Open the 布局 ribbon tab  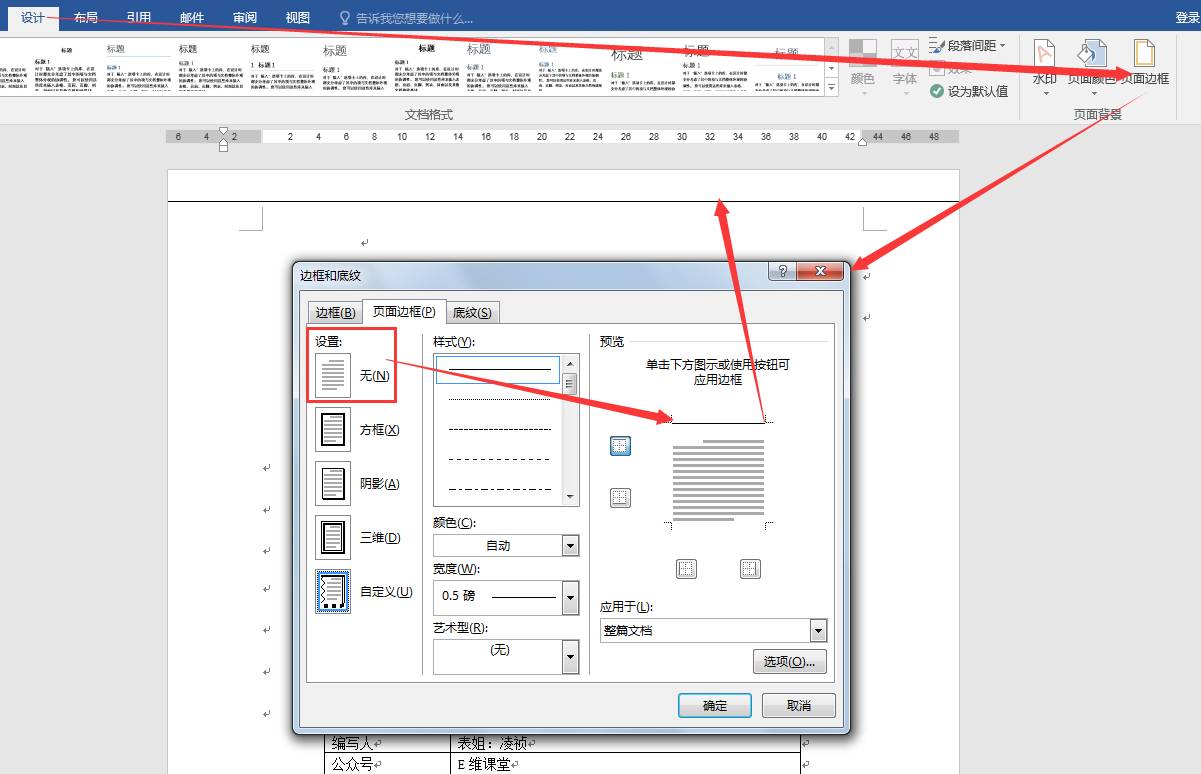[85, 16]
